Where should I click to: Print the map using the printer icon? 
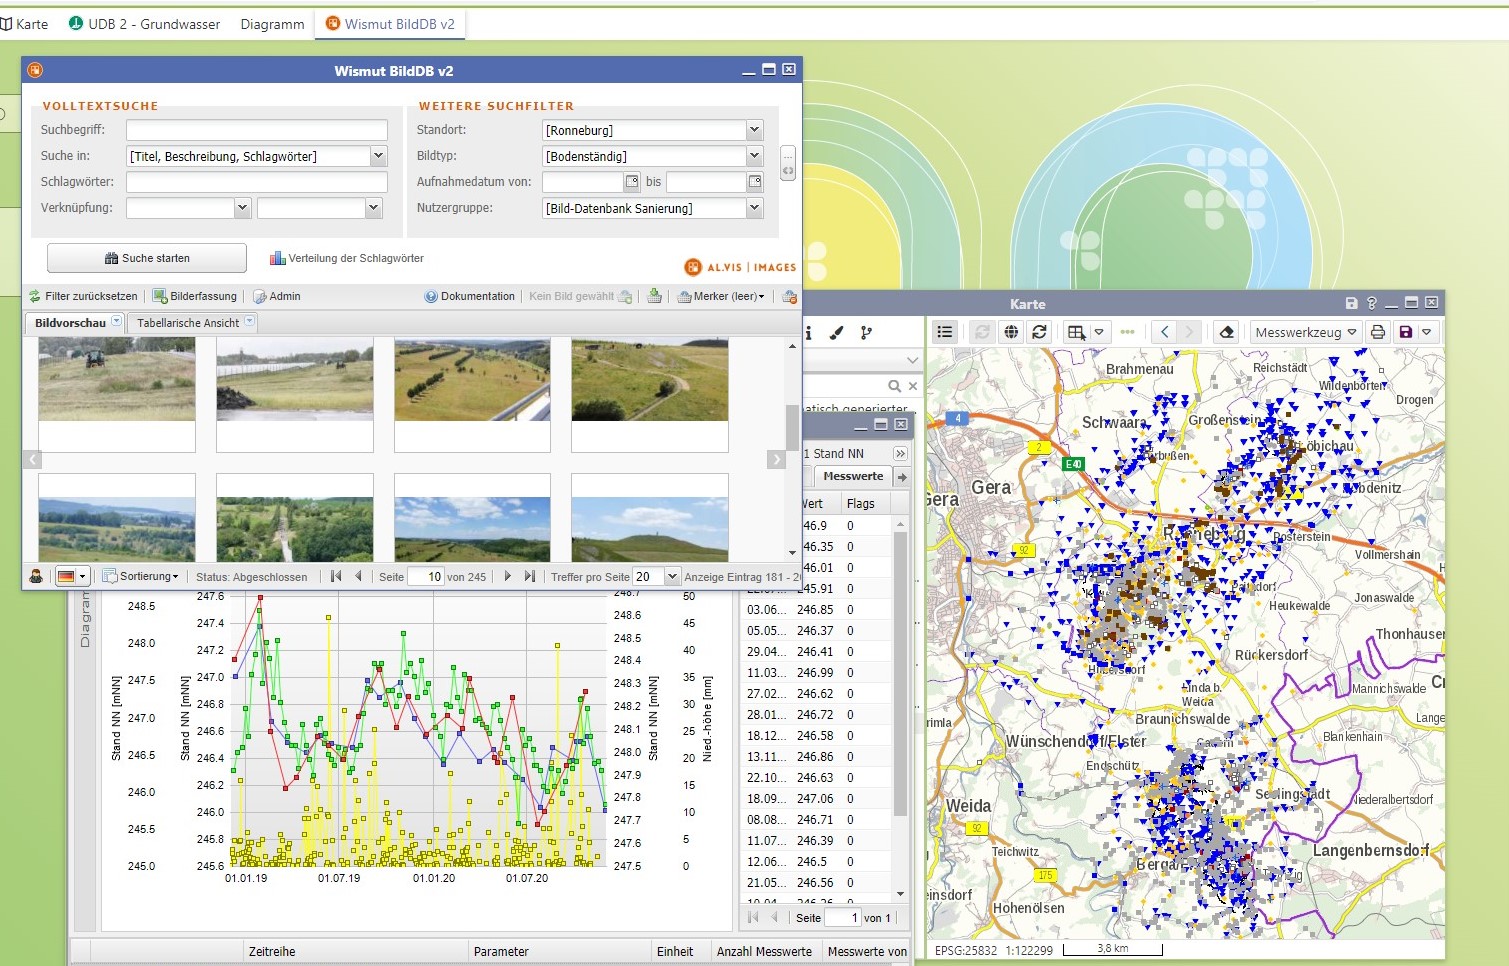click(x=1378, y=332)
